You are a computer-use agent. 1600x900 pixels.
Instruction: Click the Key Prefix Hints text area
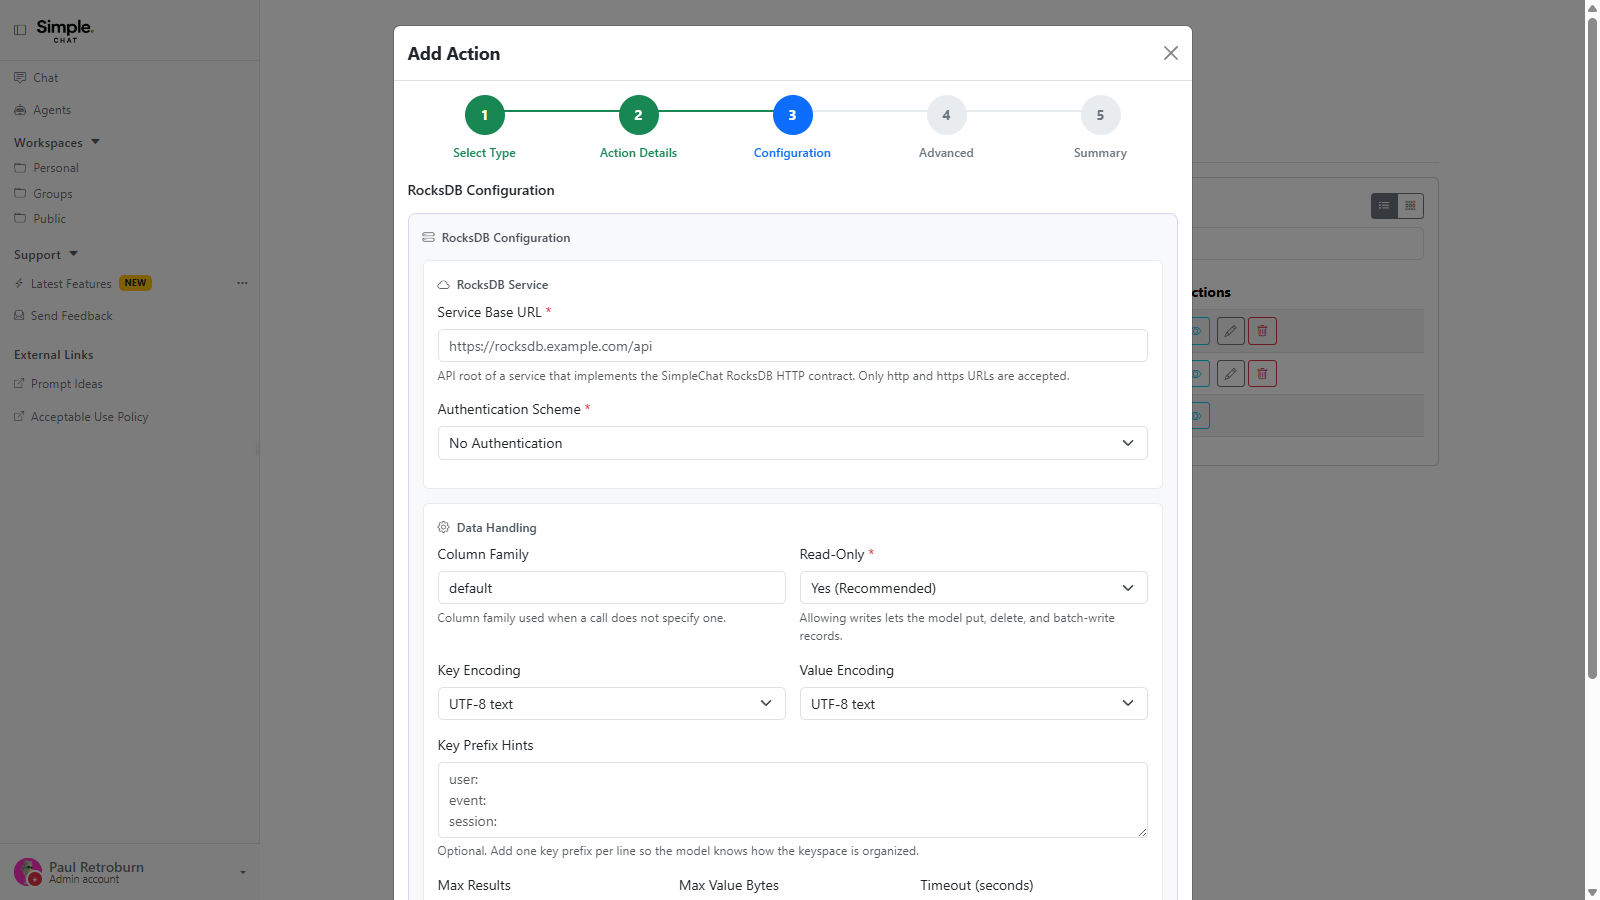792,800
